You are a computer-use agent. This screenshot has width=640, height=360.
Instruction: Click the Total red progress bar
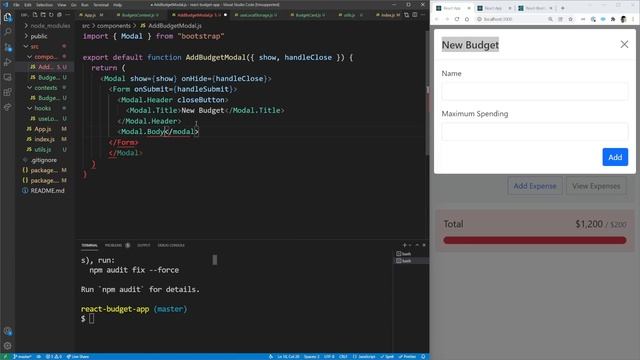click(x=535, y=240)
